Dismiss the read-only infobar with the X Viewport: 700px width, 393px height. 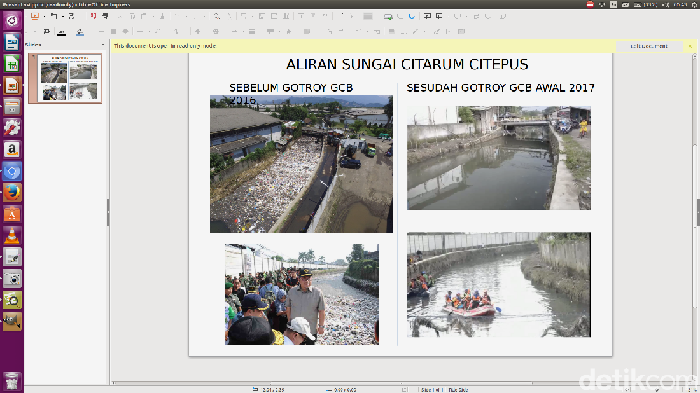coord(690,46)
